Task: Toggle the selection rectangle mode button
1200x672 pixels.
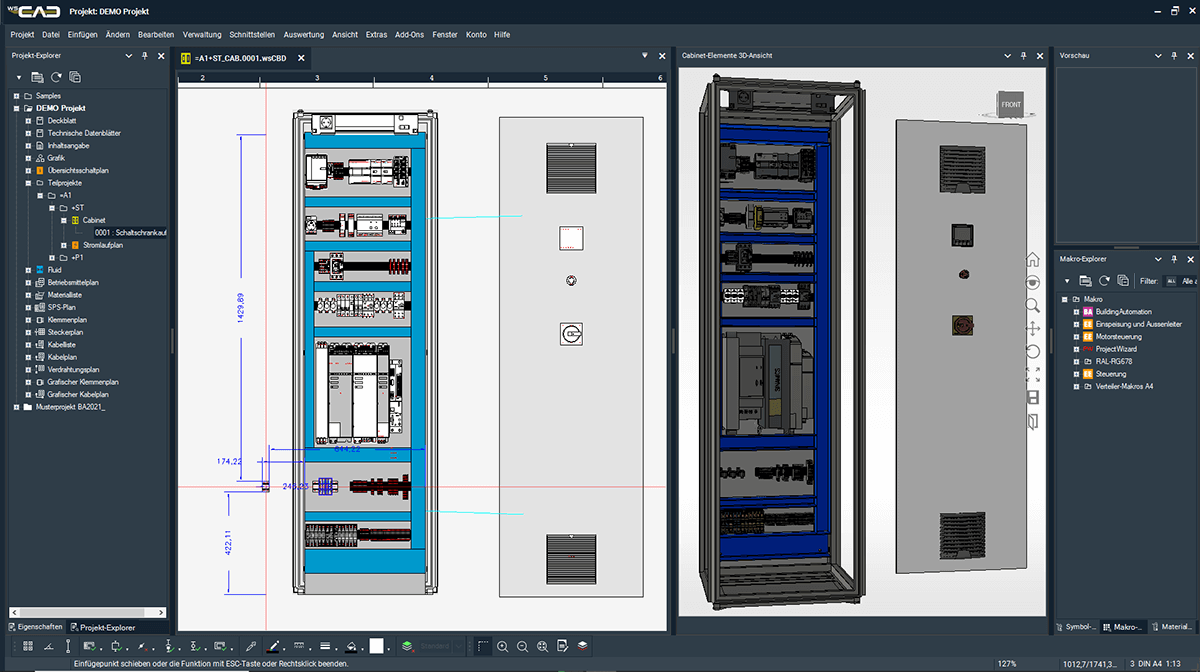Action: pos(482,647)
